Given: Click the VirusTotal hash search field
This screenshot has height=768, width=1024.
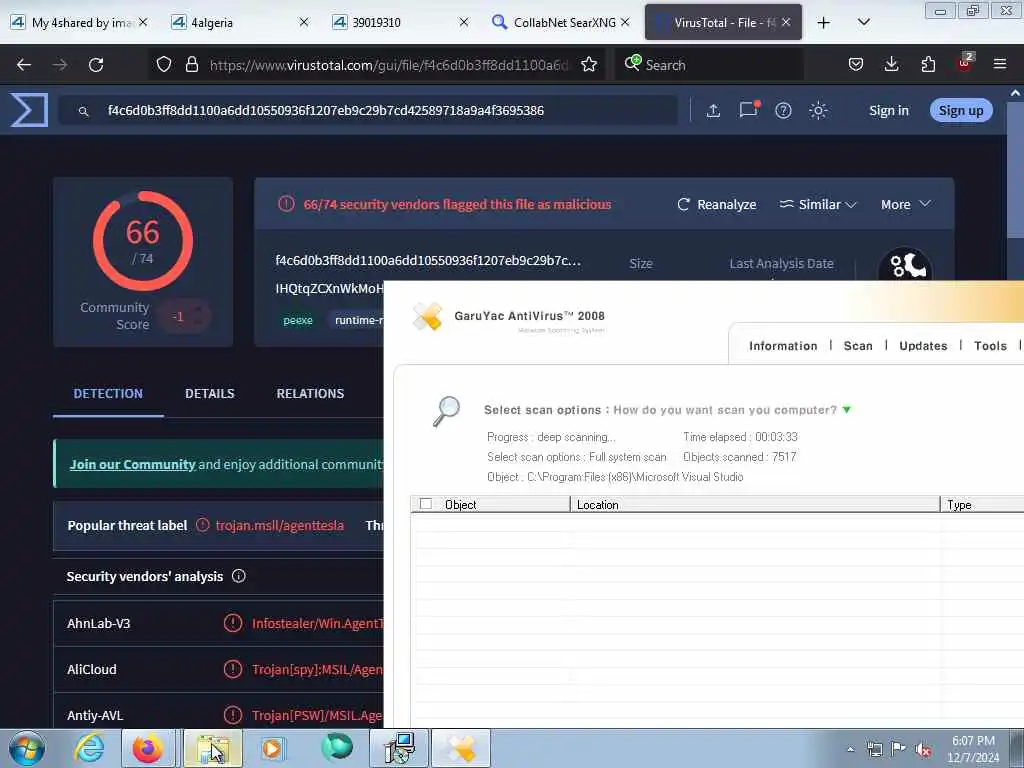Looking at the screenshot, I should (x=369, y=110).
